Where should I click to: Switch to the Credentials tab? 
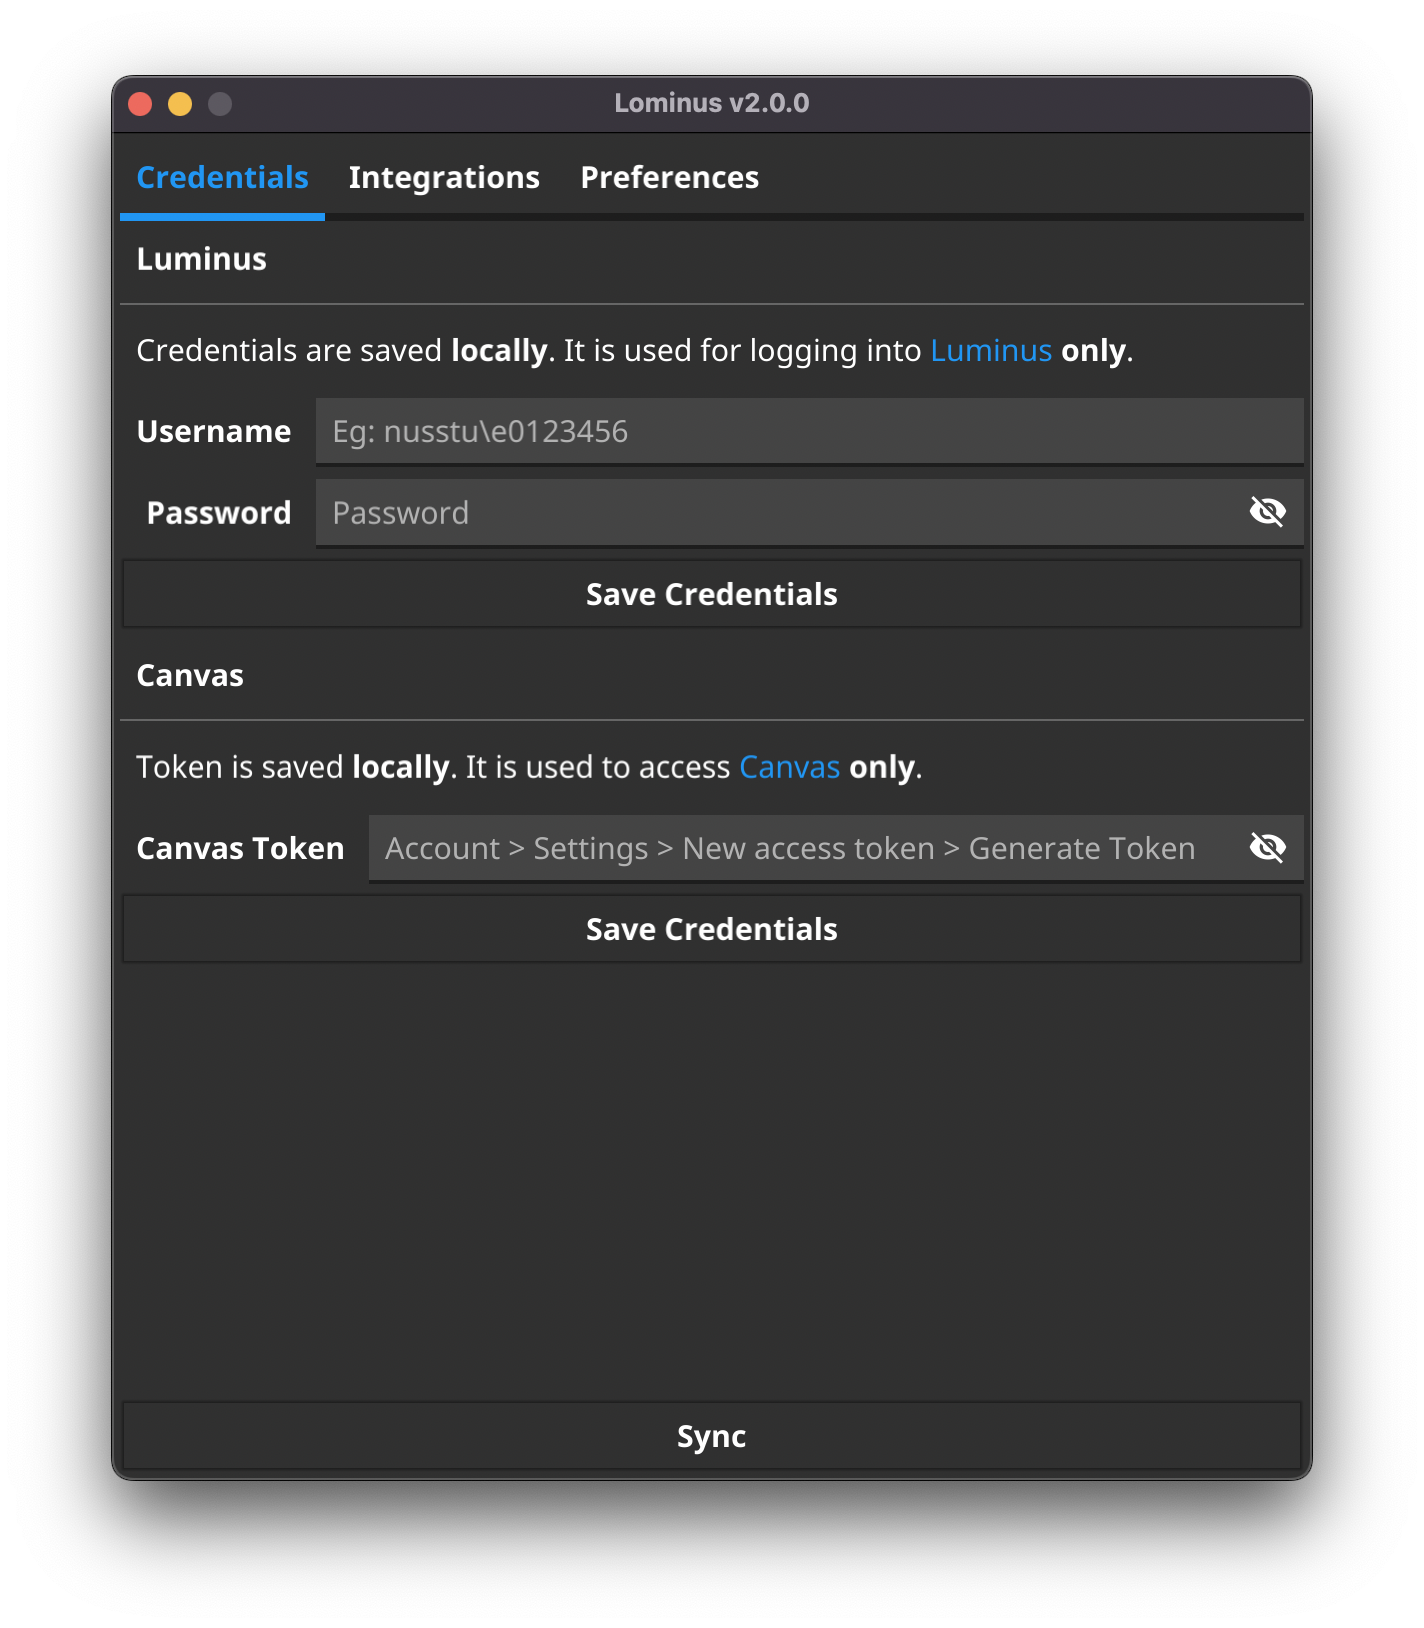pyautogui.click(x=222, y=177)
